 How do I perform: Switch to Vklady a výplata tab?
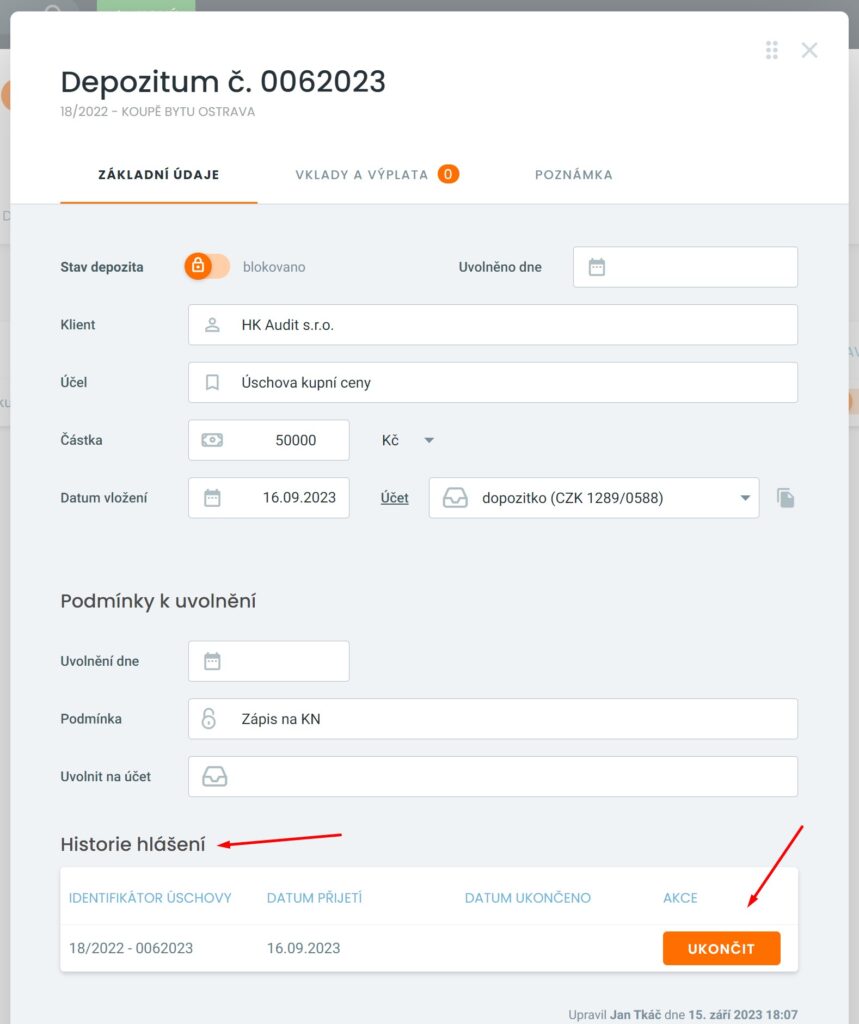pyautogui.click(x=376, y=175)
